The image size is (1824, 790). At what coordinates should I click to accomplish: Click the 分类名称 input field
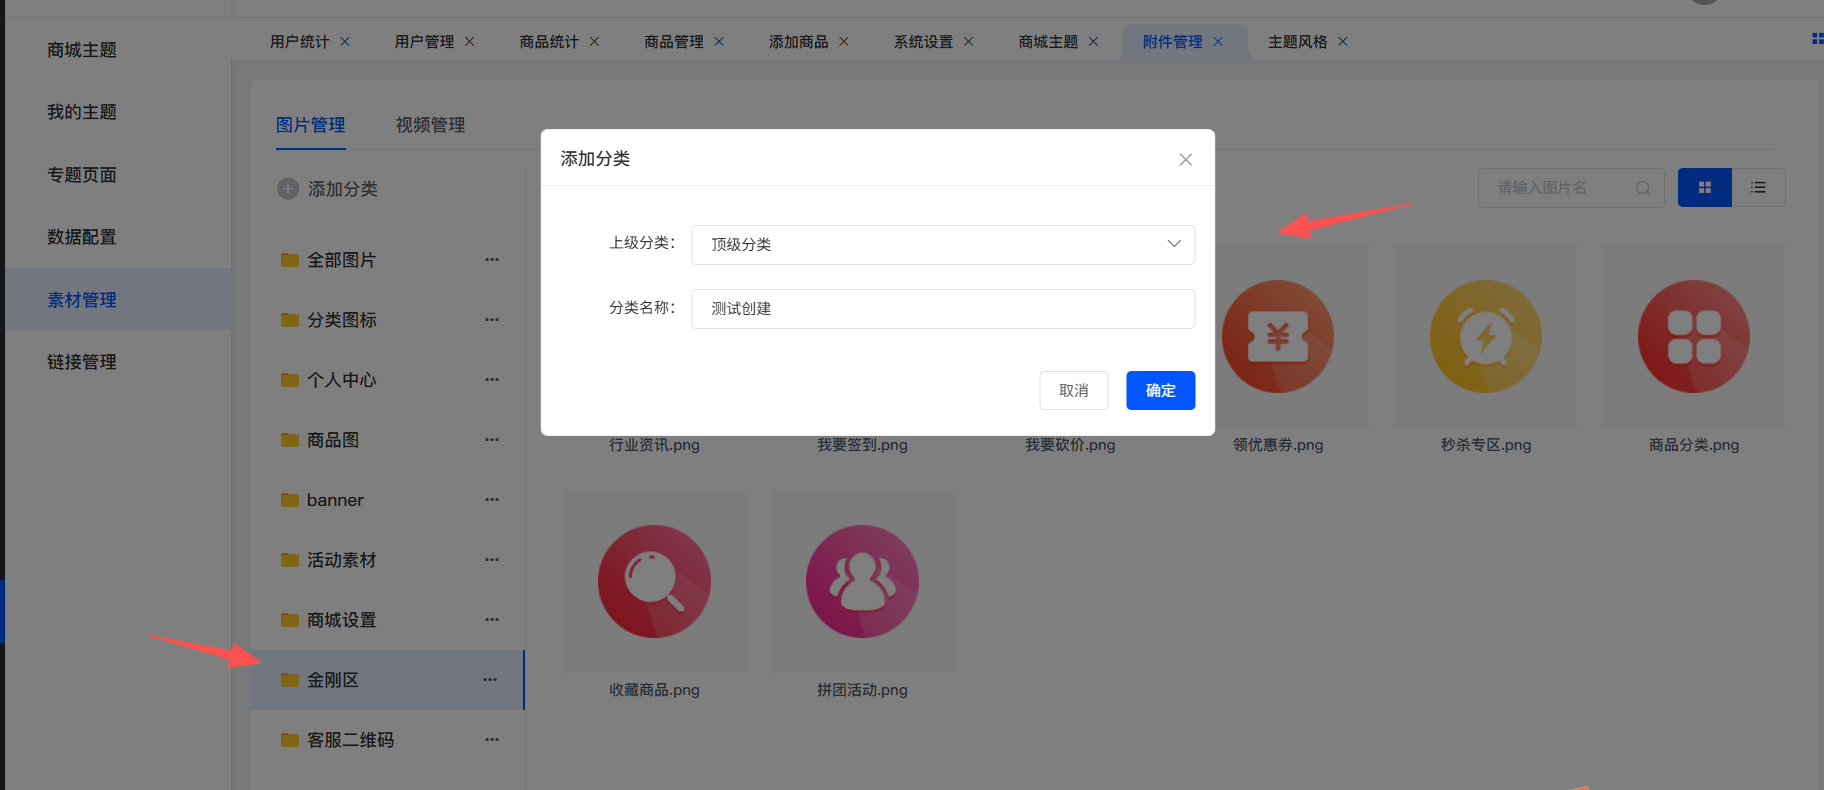[943, 309]
